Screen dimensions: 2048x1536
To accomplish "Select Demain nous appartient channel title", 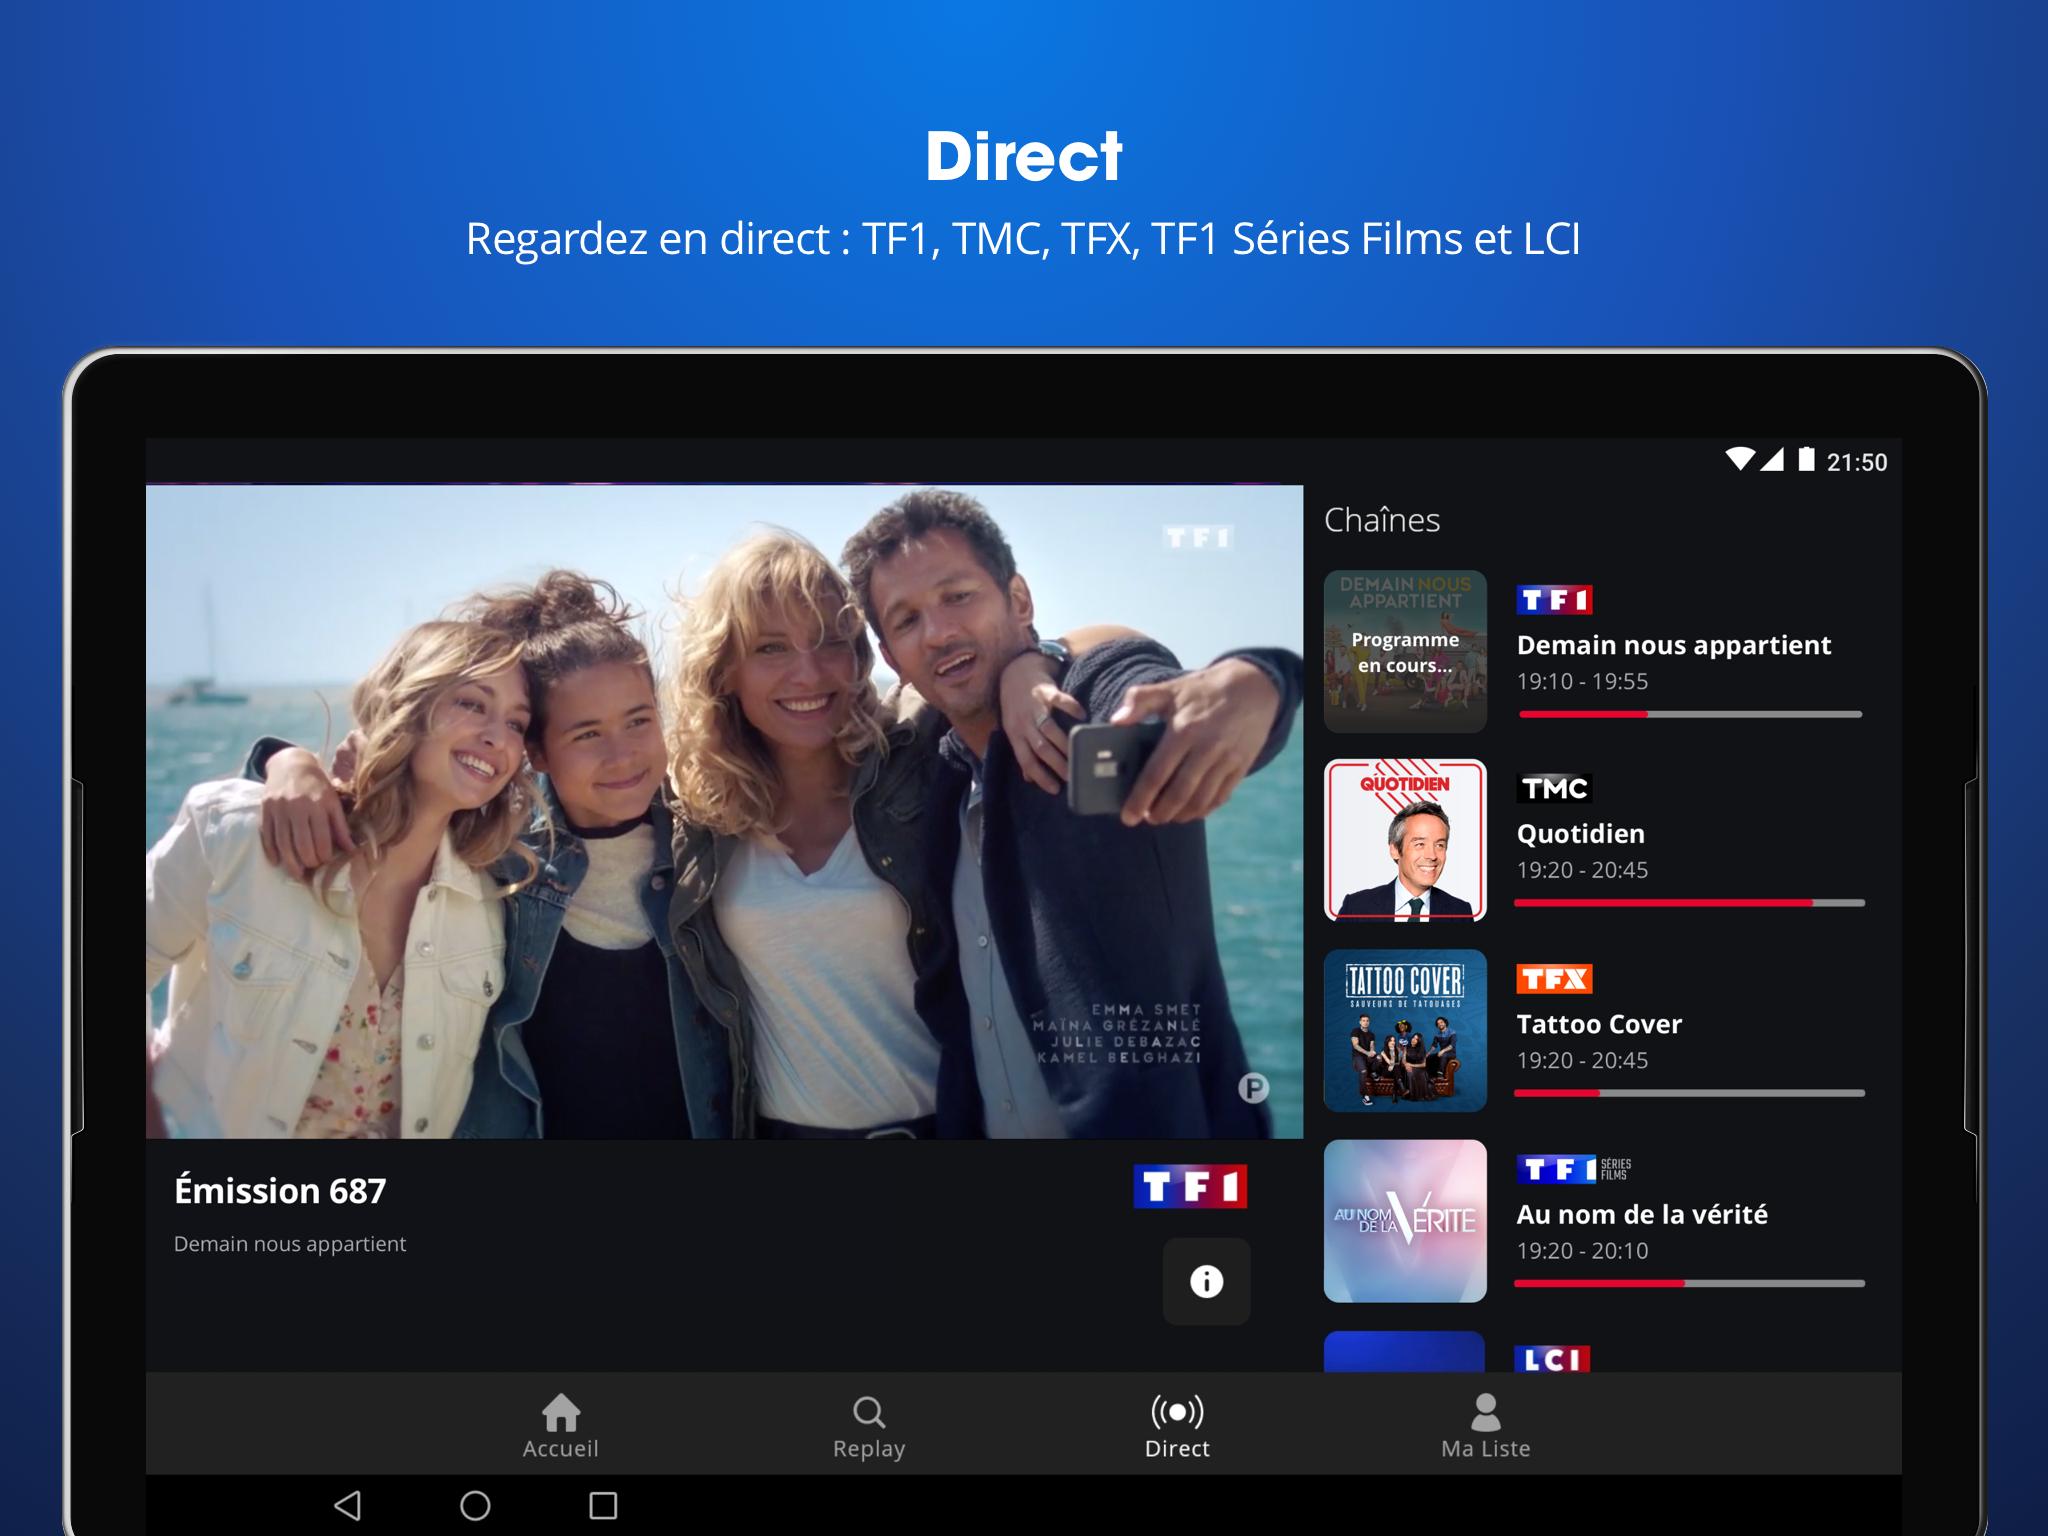I will click(x=1674, y=645).
